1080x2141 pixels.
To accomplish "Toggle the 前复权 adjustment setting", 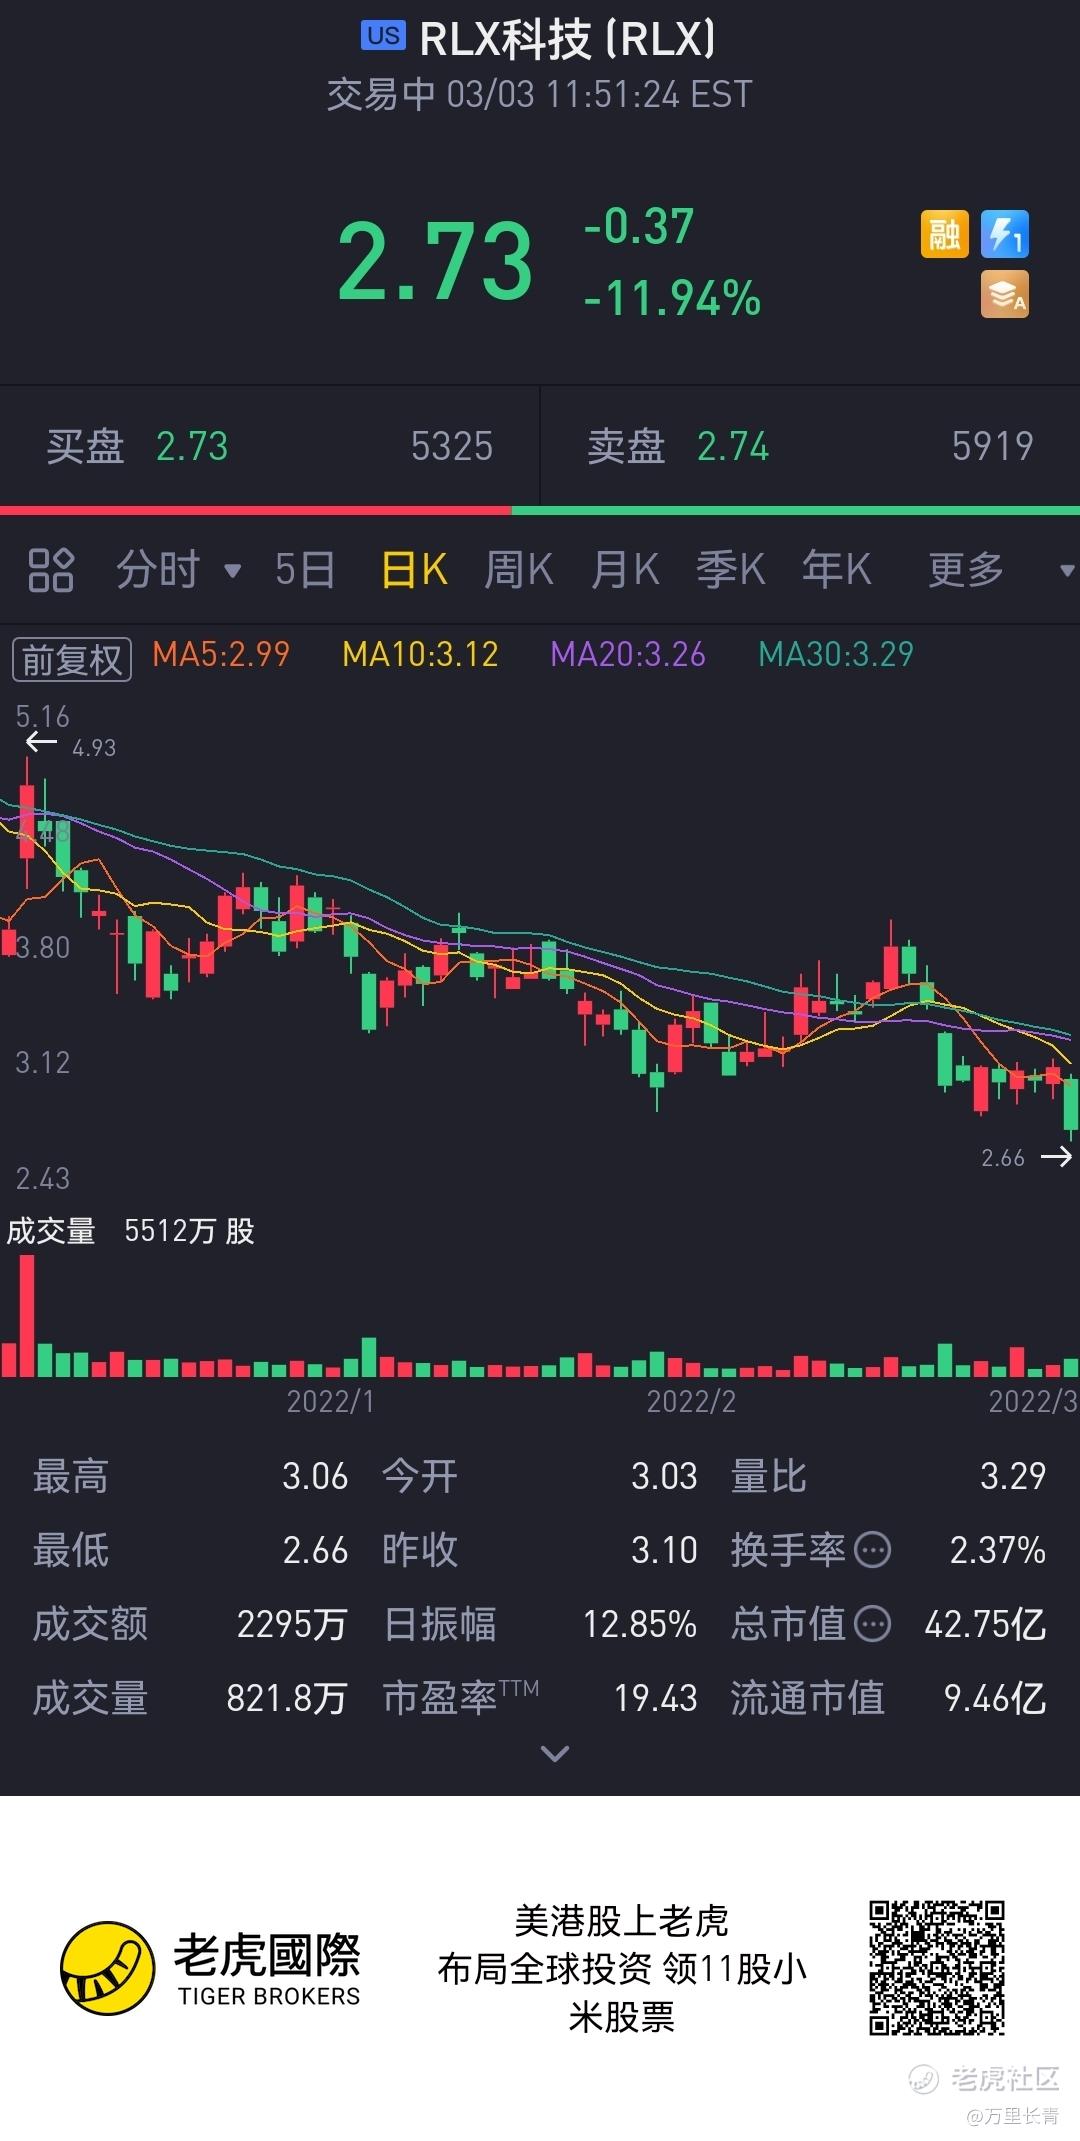I will point(71,660).
